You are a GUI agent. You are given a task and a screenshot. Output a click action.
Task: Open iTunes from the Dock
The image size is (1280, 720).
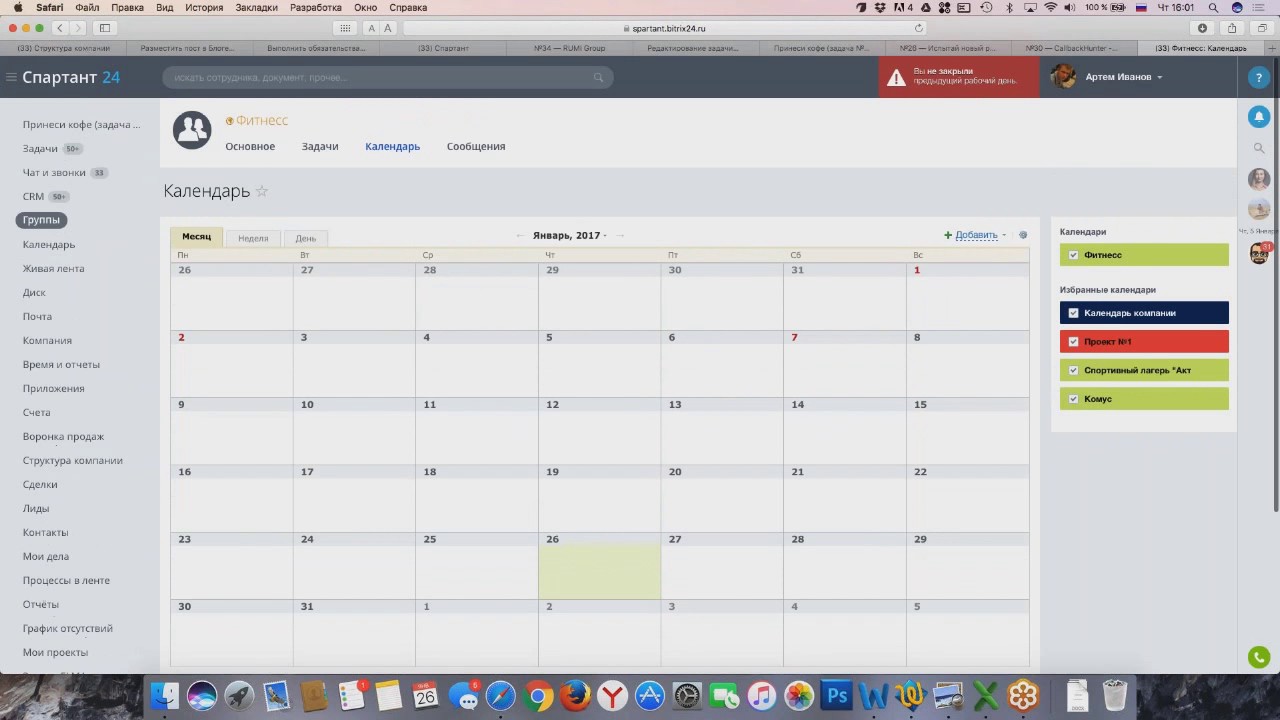tap(762, 695)
